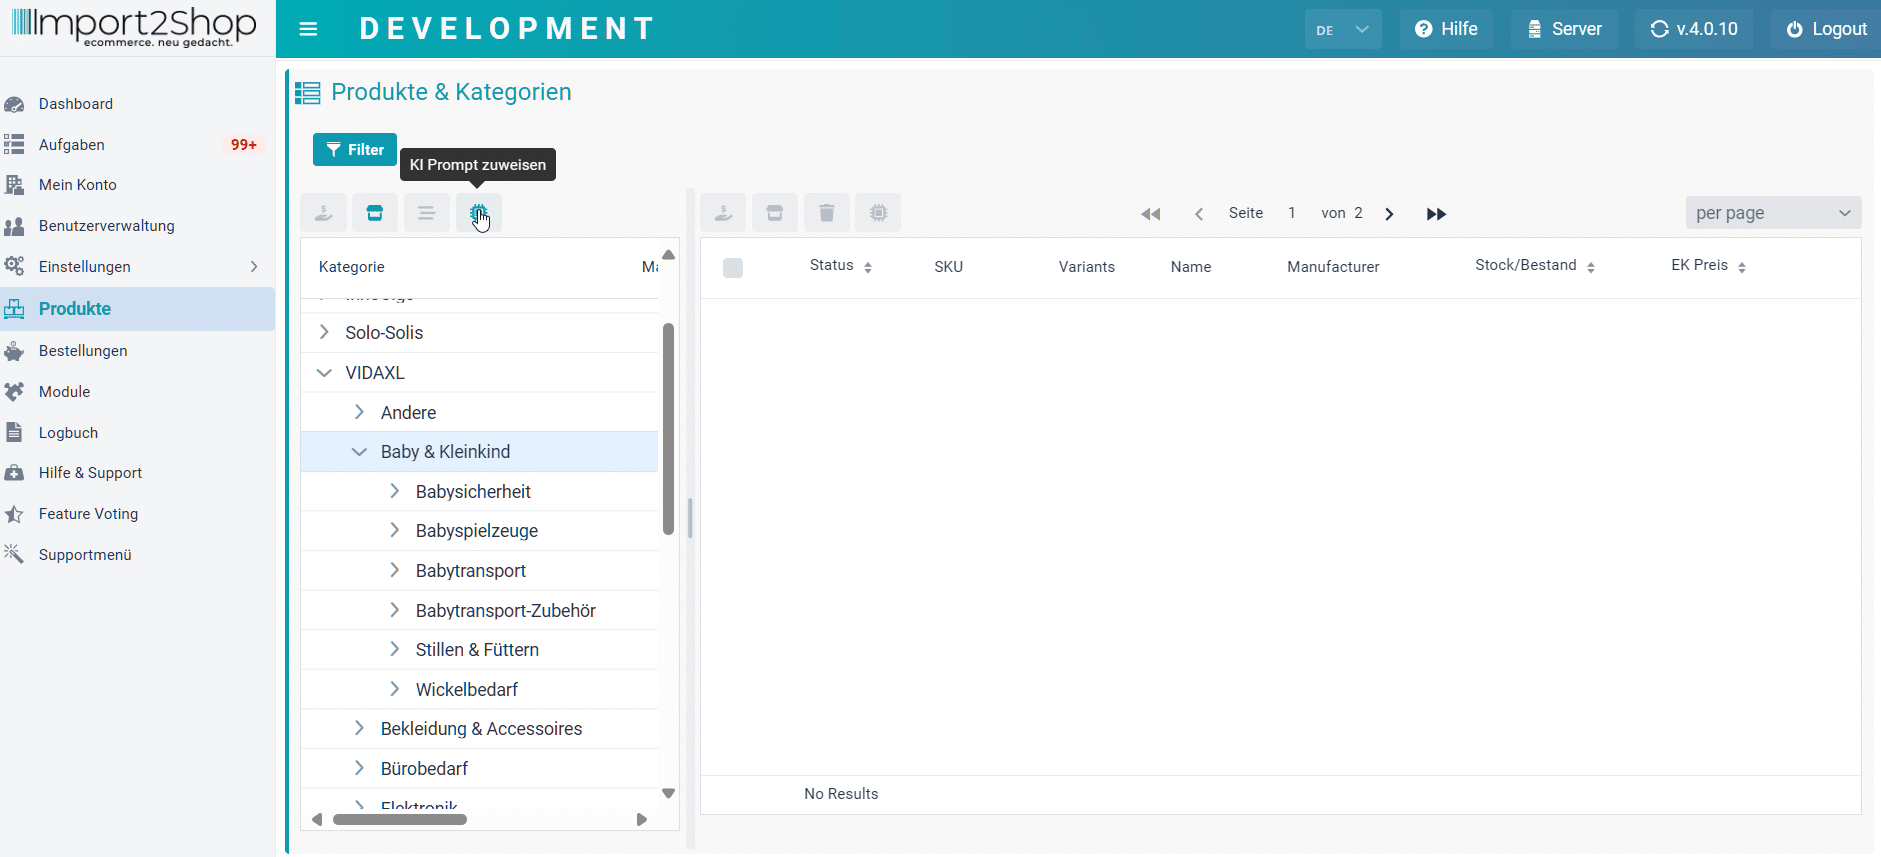Open the per page dropdown

click(x=1773, y=213)
